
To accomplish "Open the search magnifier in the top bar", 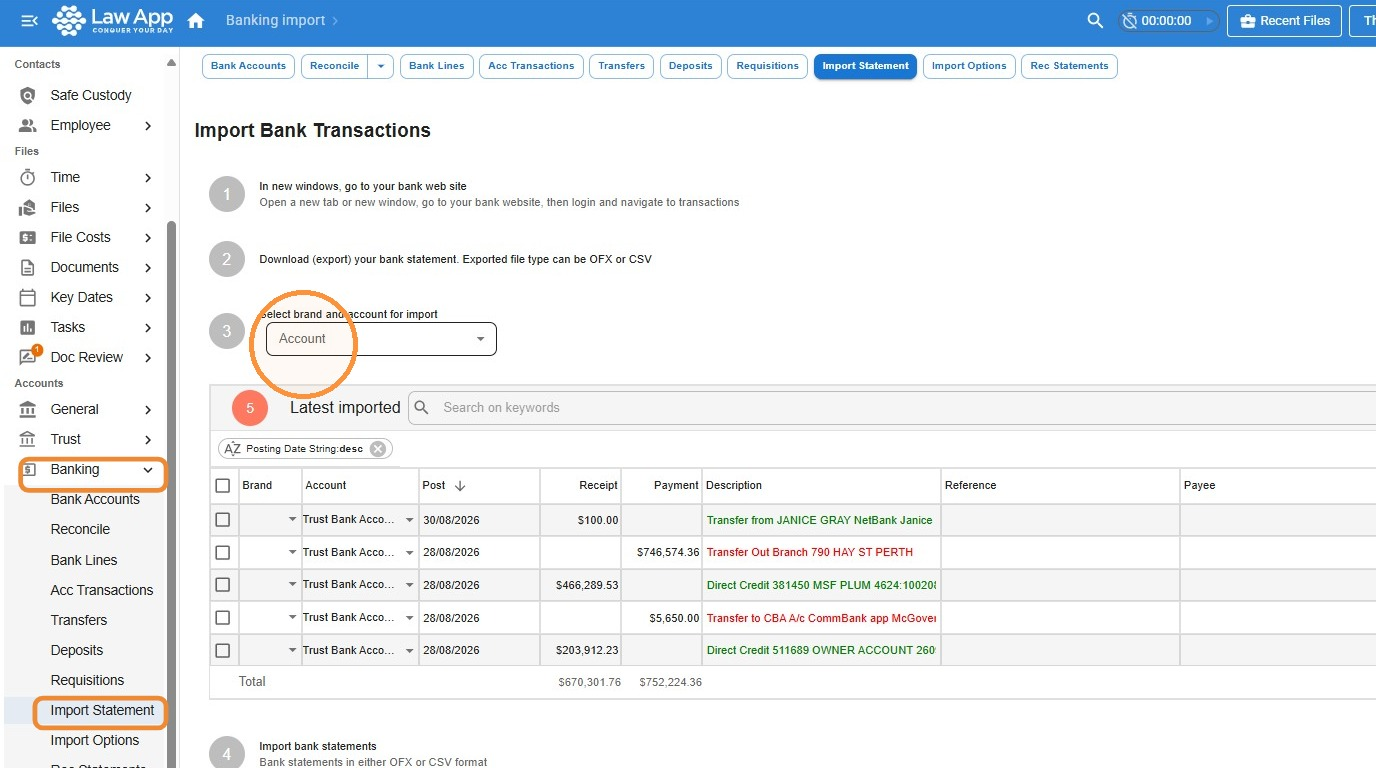I will click(x=1095, y=21).
